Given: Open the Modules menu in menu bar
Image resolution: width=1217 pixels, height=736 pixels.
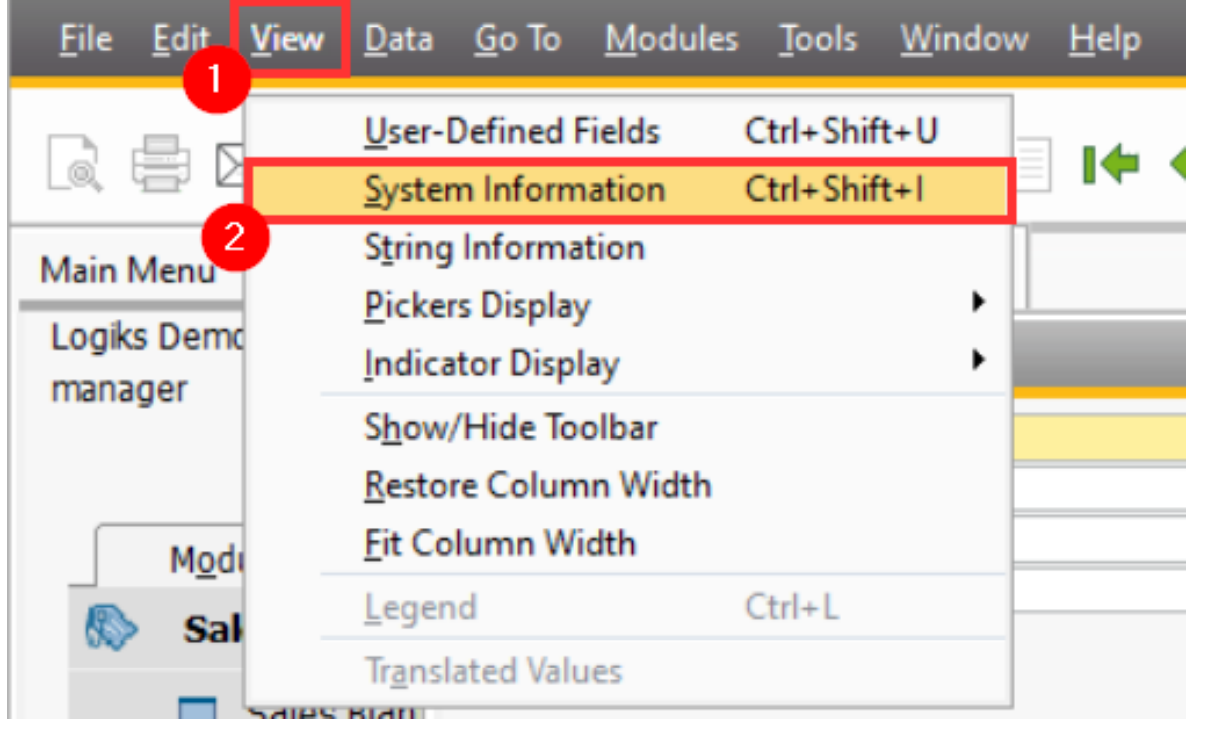Looking at the screenshot, I should (x=671, y=40).
